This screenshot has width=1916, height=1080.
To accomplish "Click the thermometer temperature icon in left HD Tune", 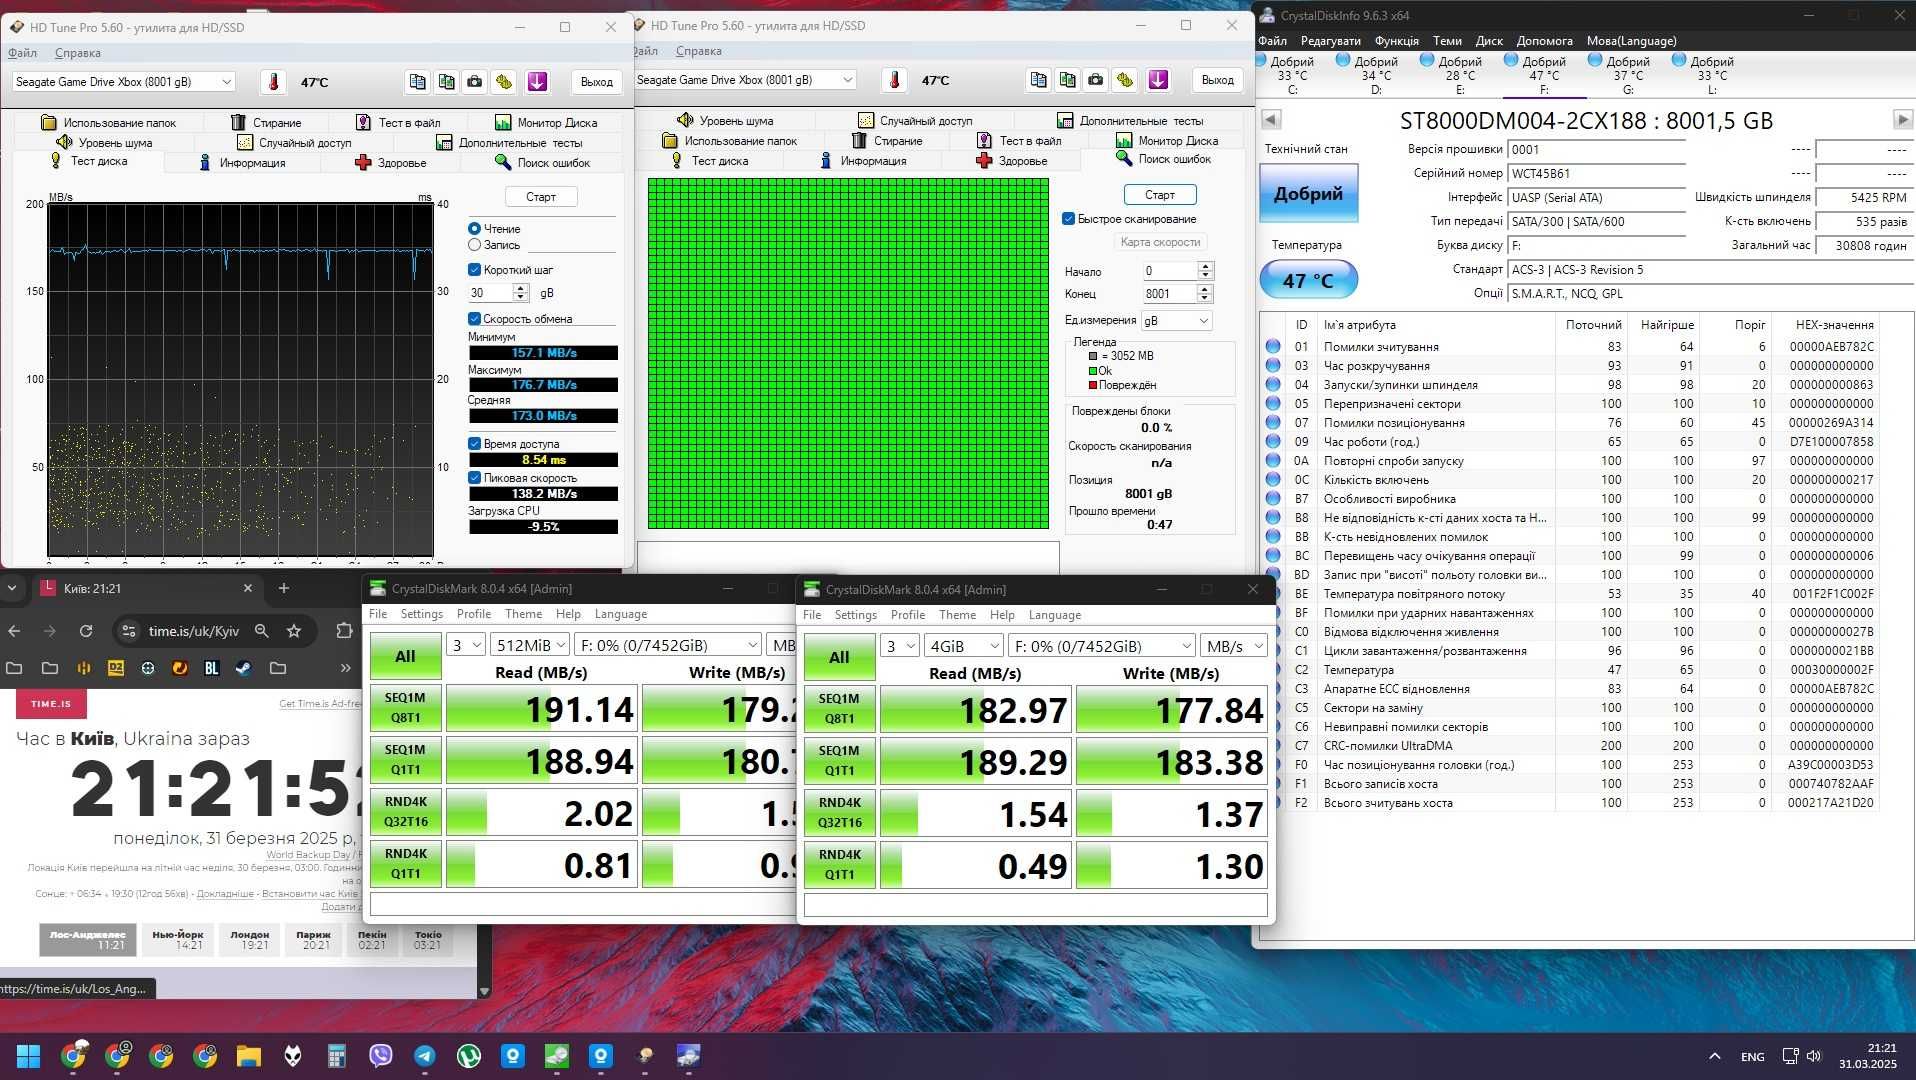I will point(273,82).
